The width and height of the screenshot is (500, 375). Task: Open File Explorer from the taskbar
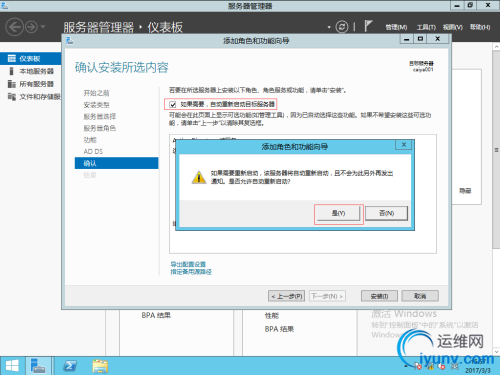click(100, 366)
